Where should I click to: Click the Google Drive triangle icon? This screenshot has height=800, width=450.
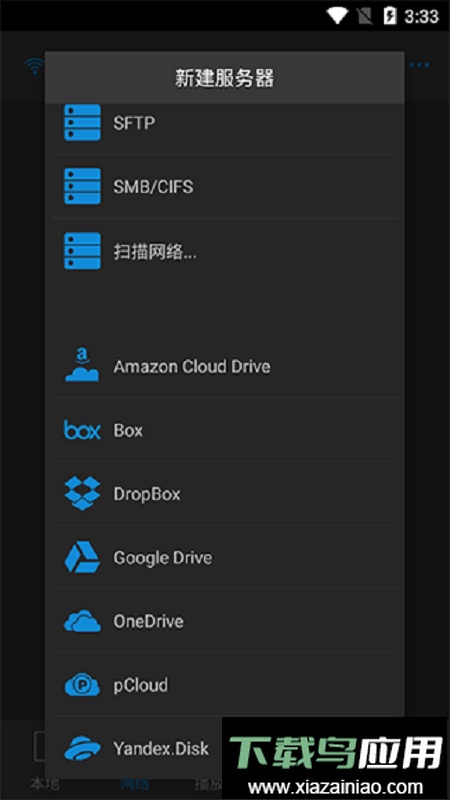pos(82,558)
